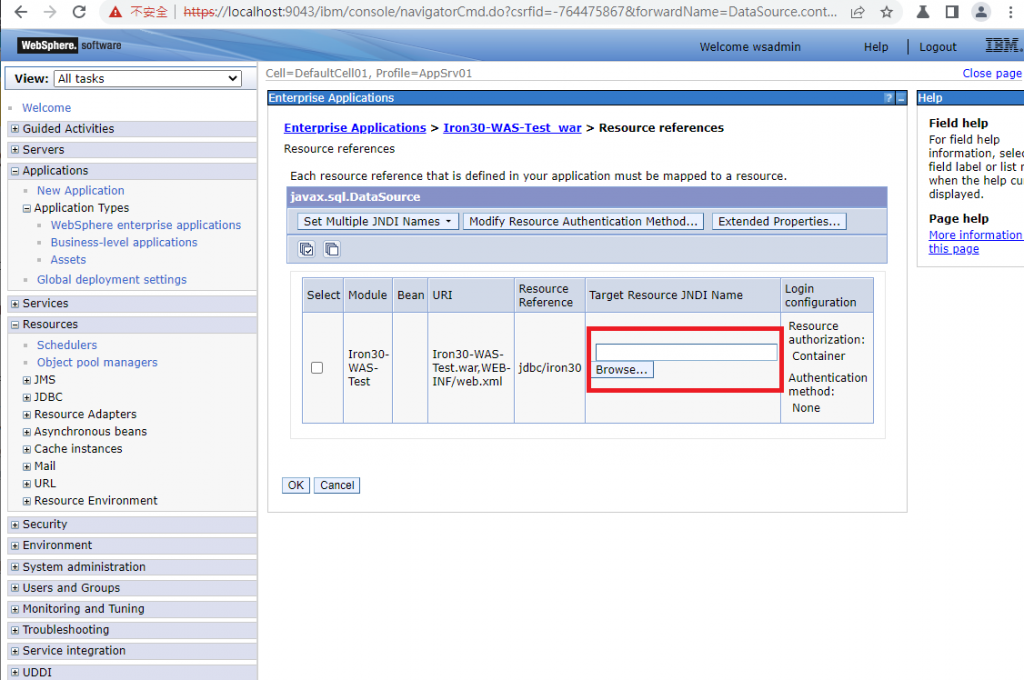Click the Select All items icon
1024x680 pixels.
coord(306,249)
